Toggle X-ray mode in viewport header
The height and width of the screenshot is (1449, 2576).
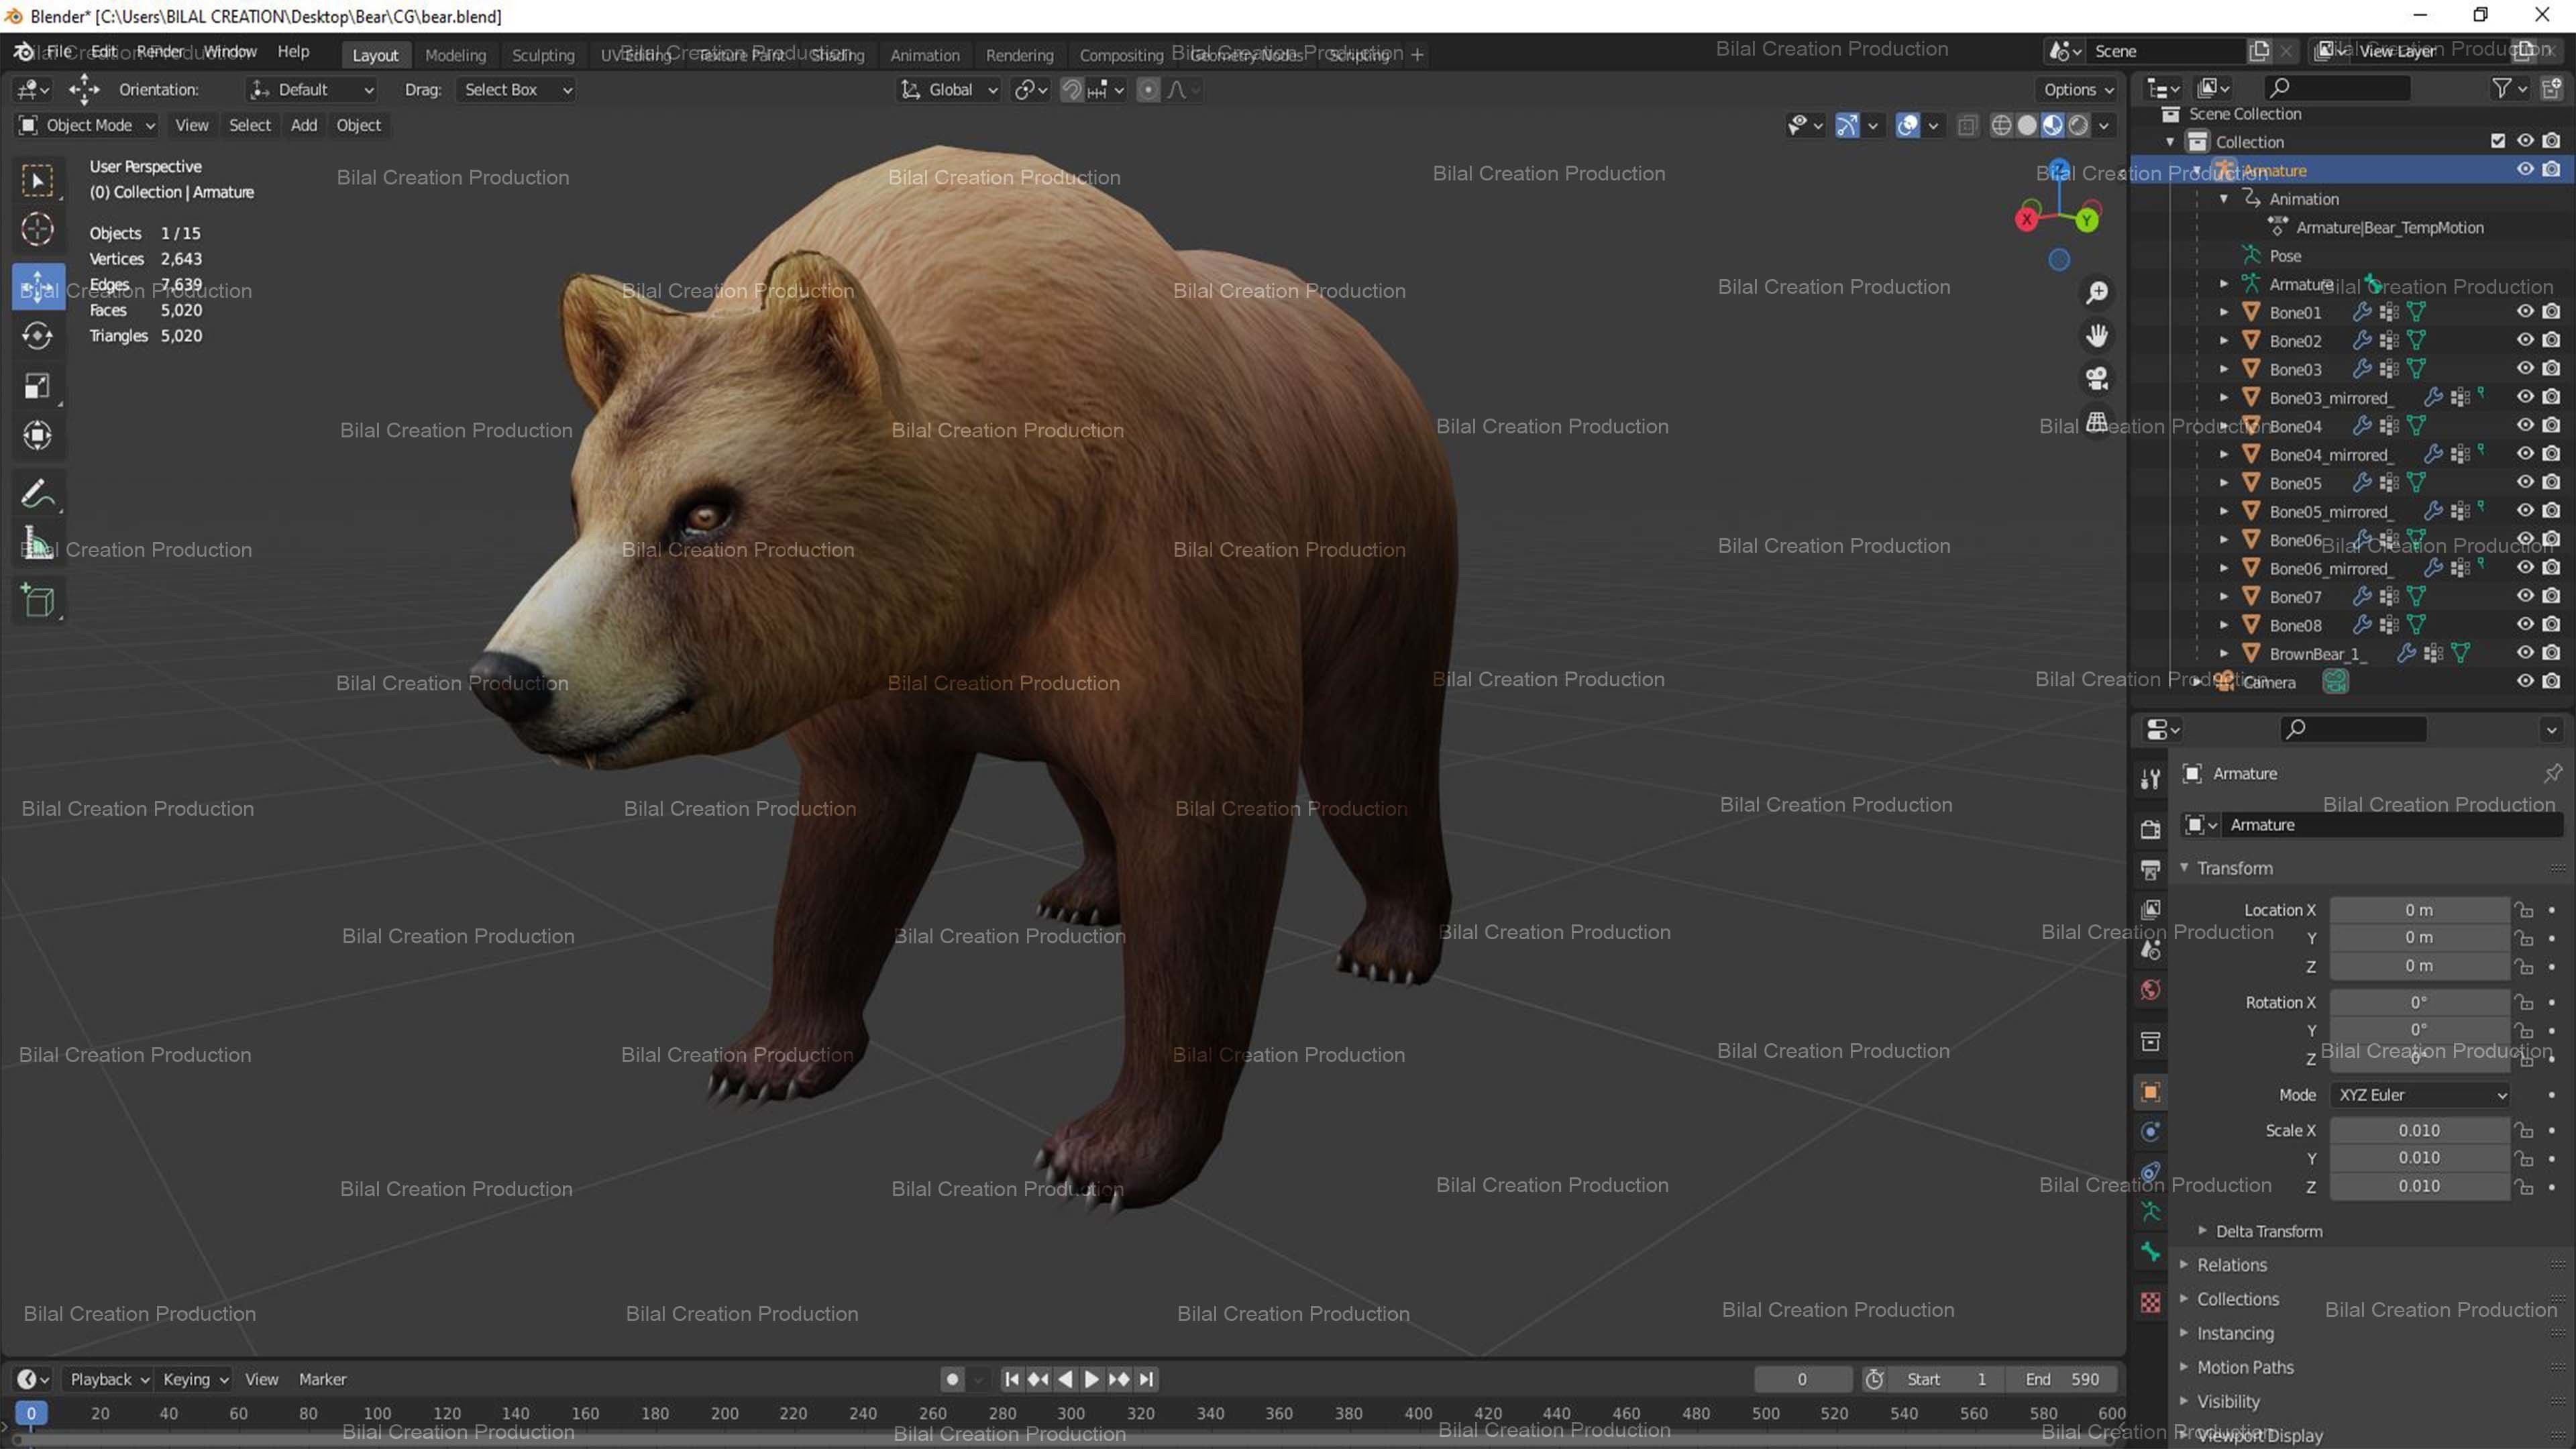(x=1967, y=125)
